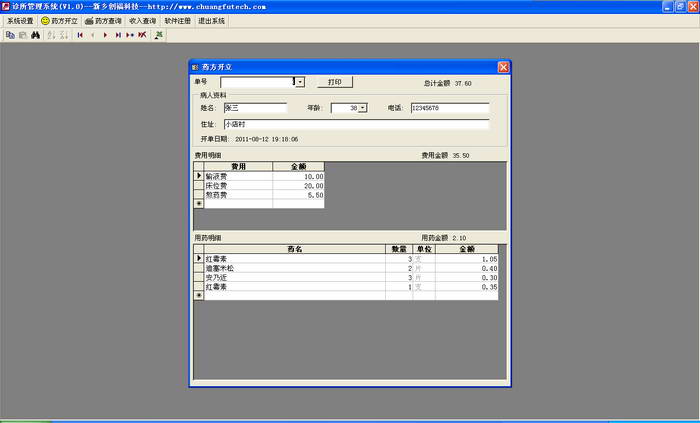This screenshot has height=423, width=700.
Task: Click the 软件注册 menu item
Action: tap(178, 20)
